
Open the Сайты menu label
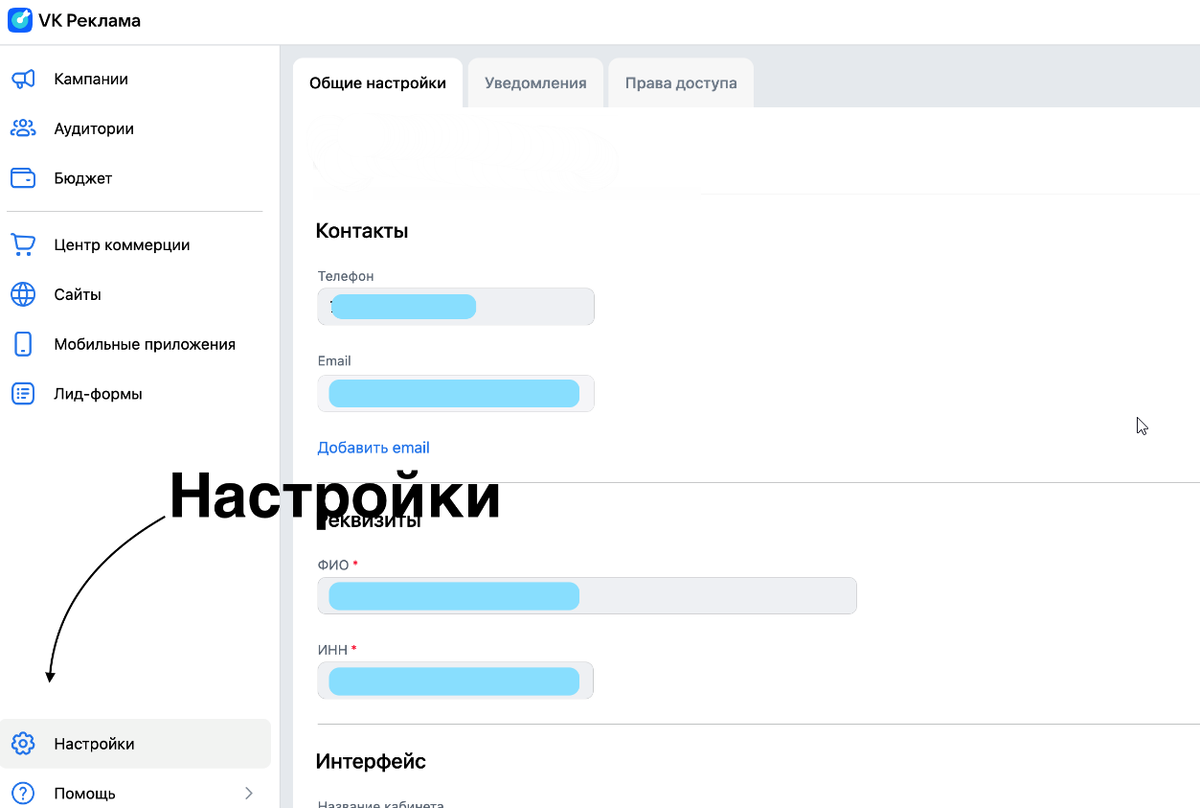point(77,295)
